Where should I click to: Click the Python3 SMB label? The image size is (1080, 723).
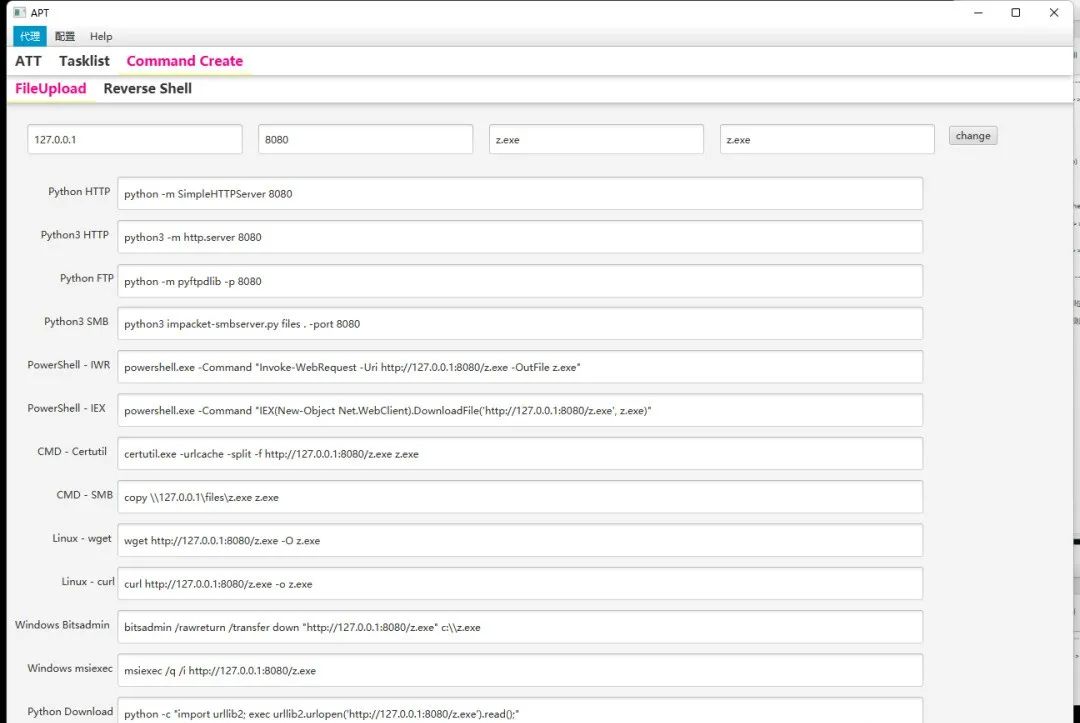[x=76, y=322]
